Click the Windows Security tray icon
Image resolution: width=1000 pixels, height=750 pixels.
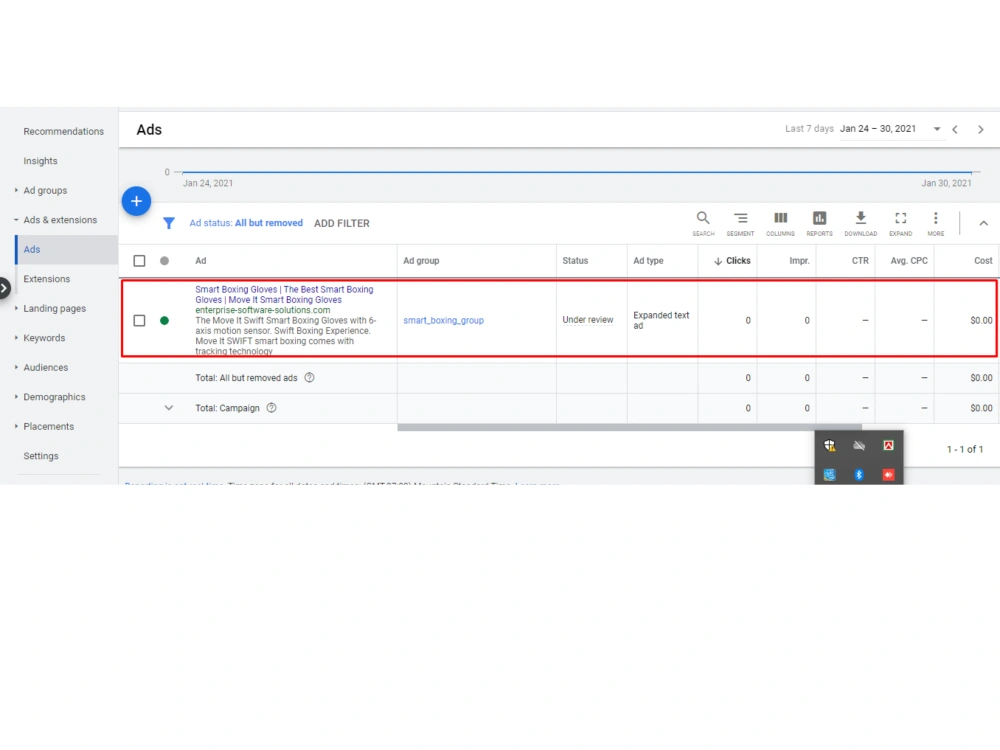830,446
